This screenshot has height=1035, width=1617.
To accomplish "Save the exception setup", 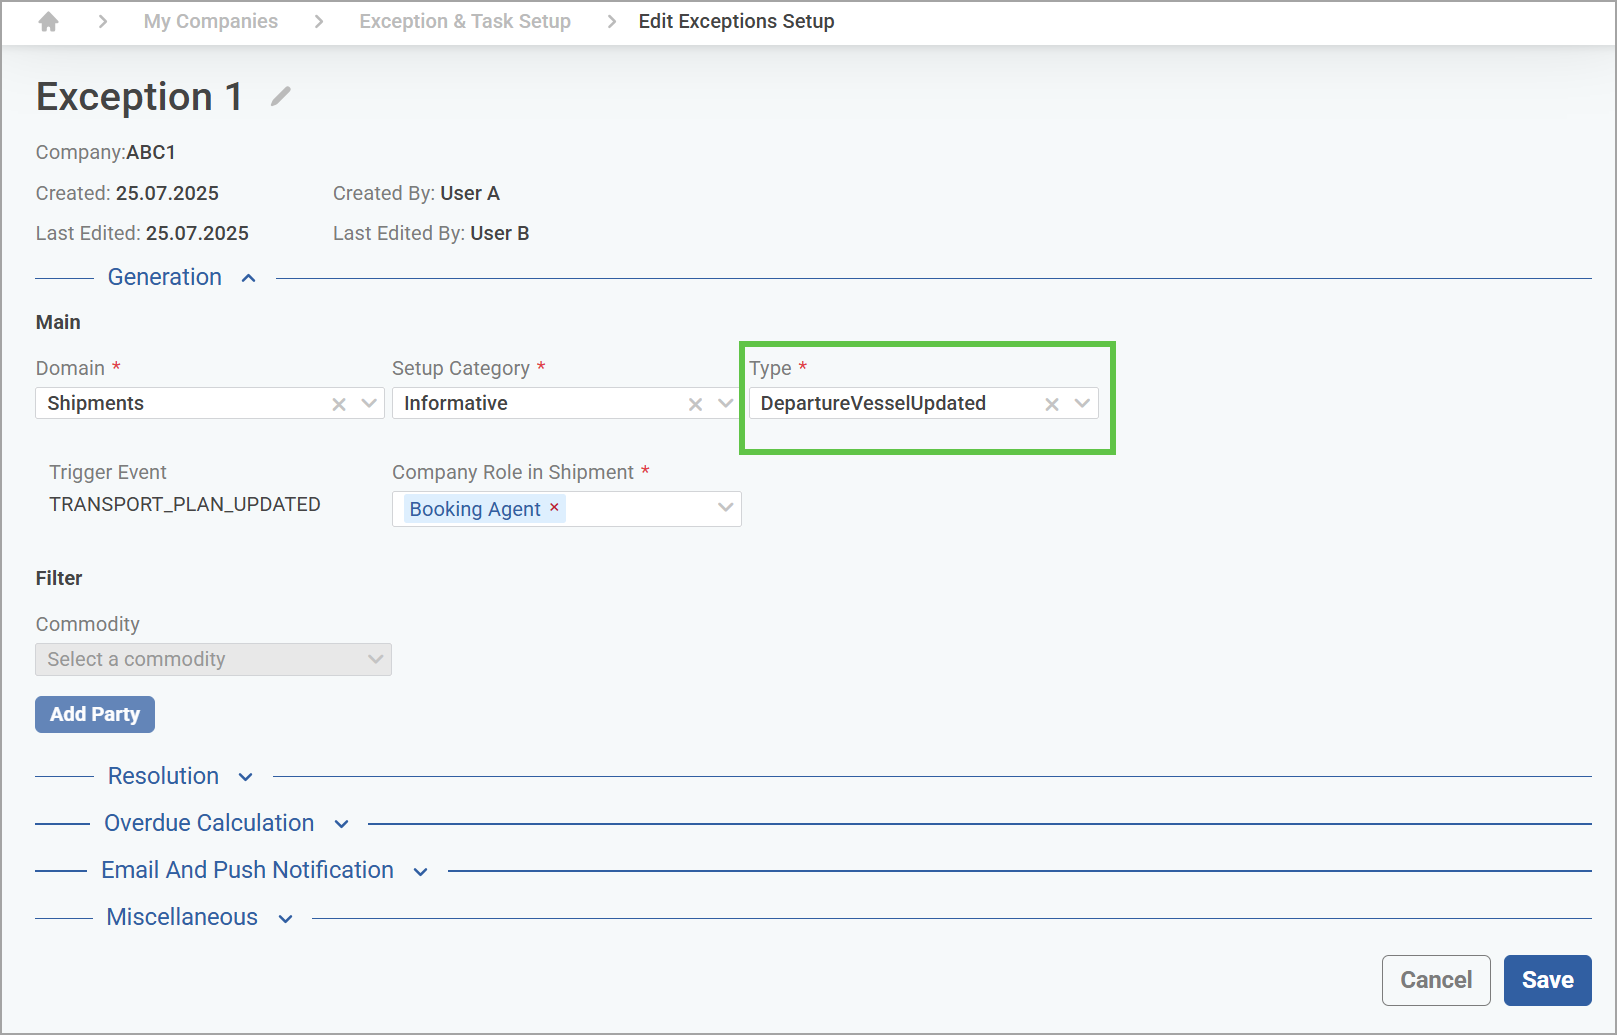I will click(x=1548, y=980).
